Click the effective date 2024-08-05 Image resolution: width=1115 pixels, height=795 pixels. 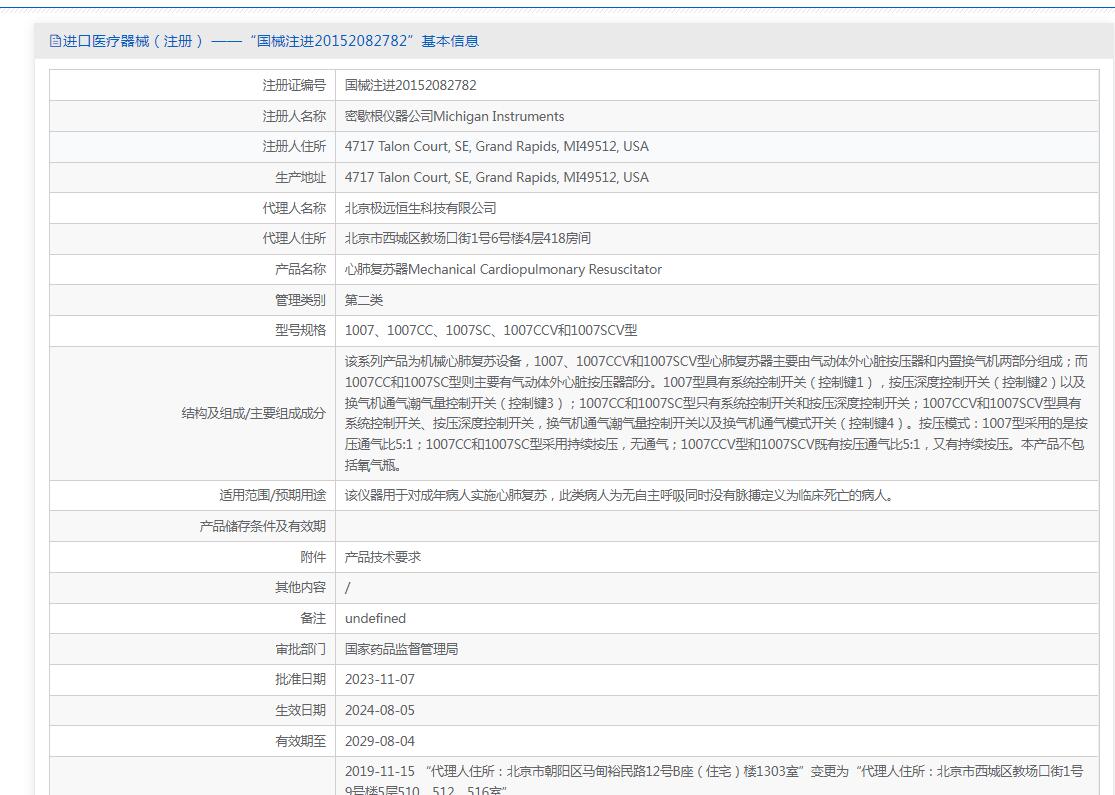[379, 710]
